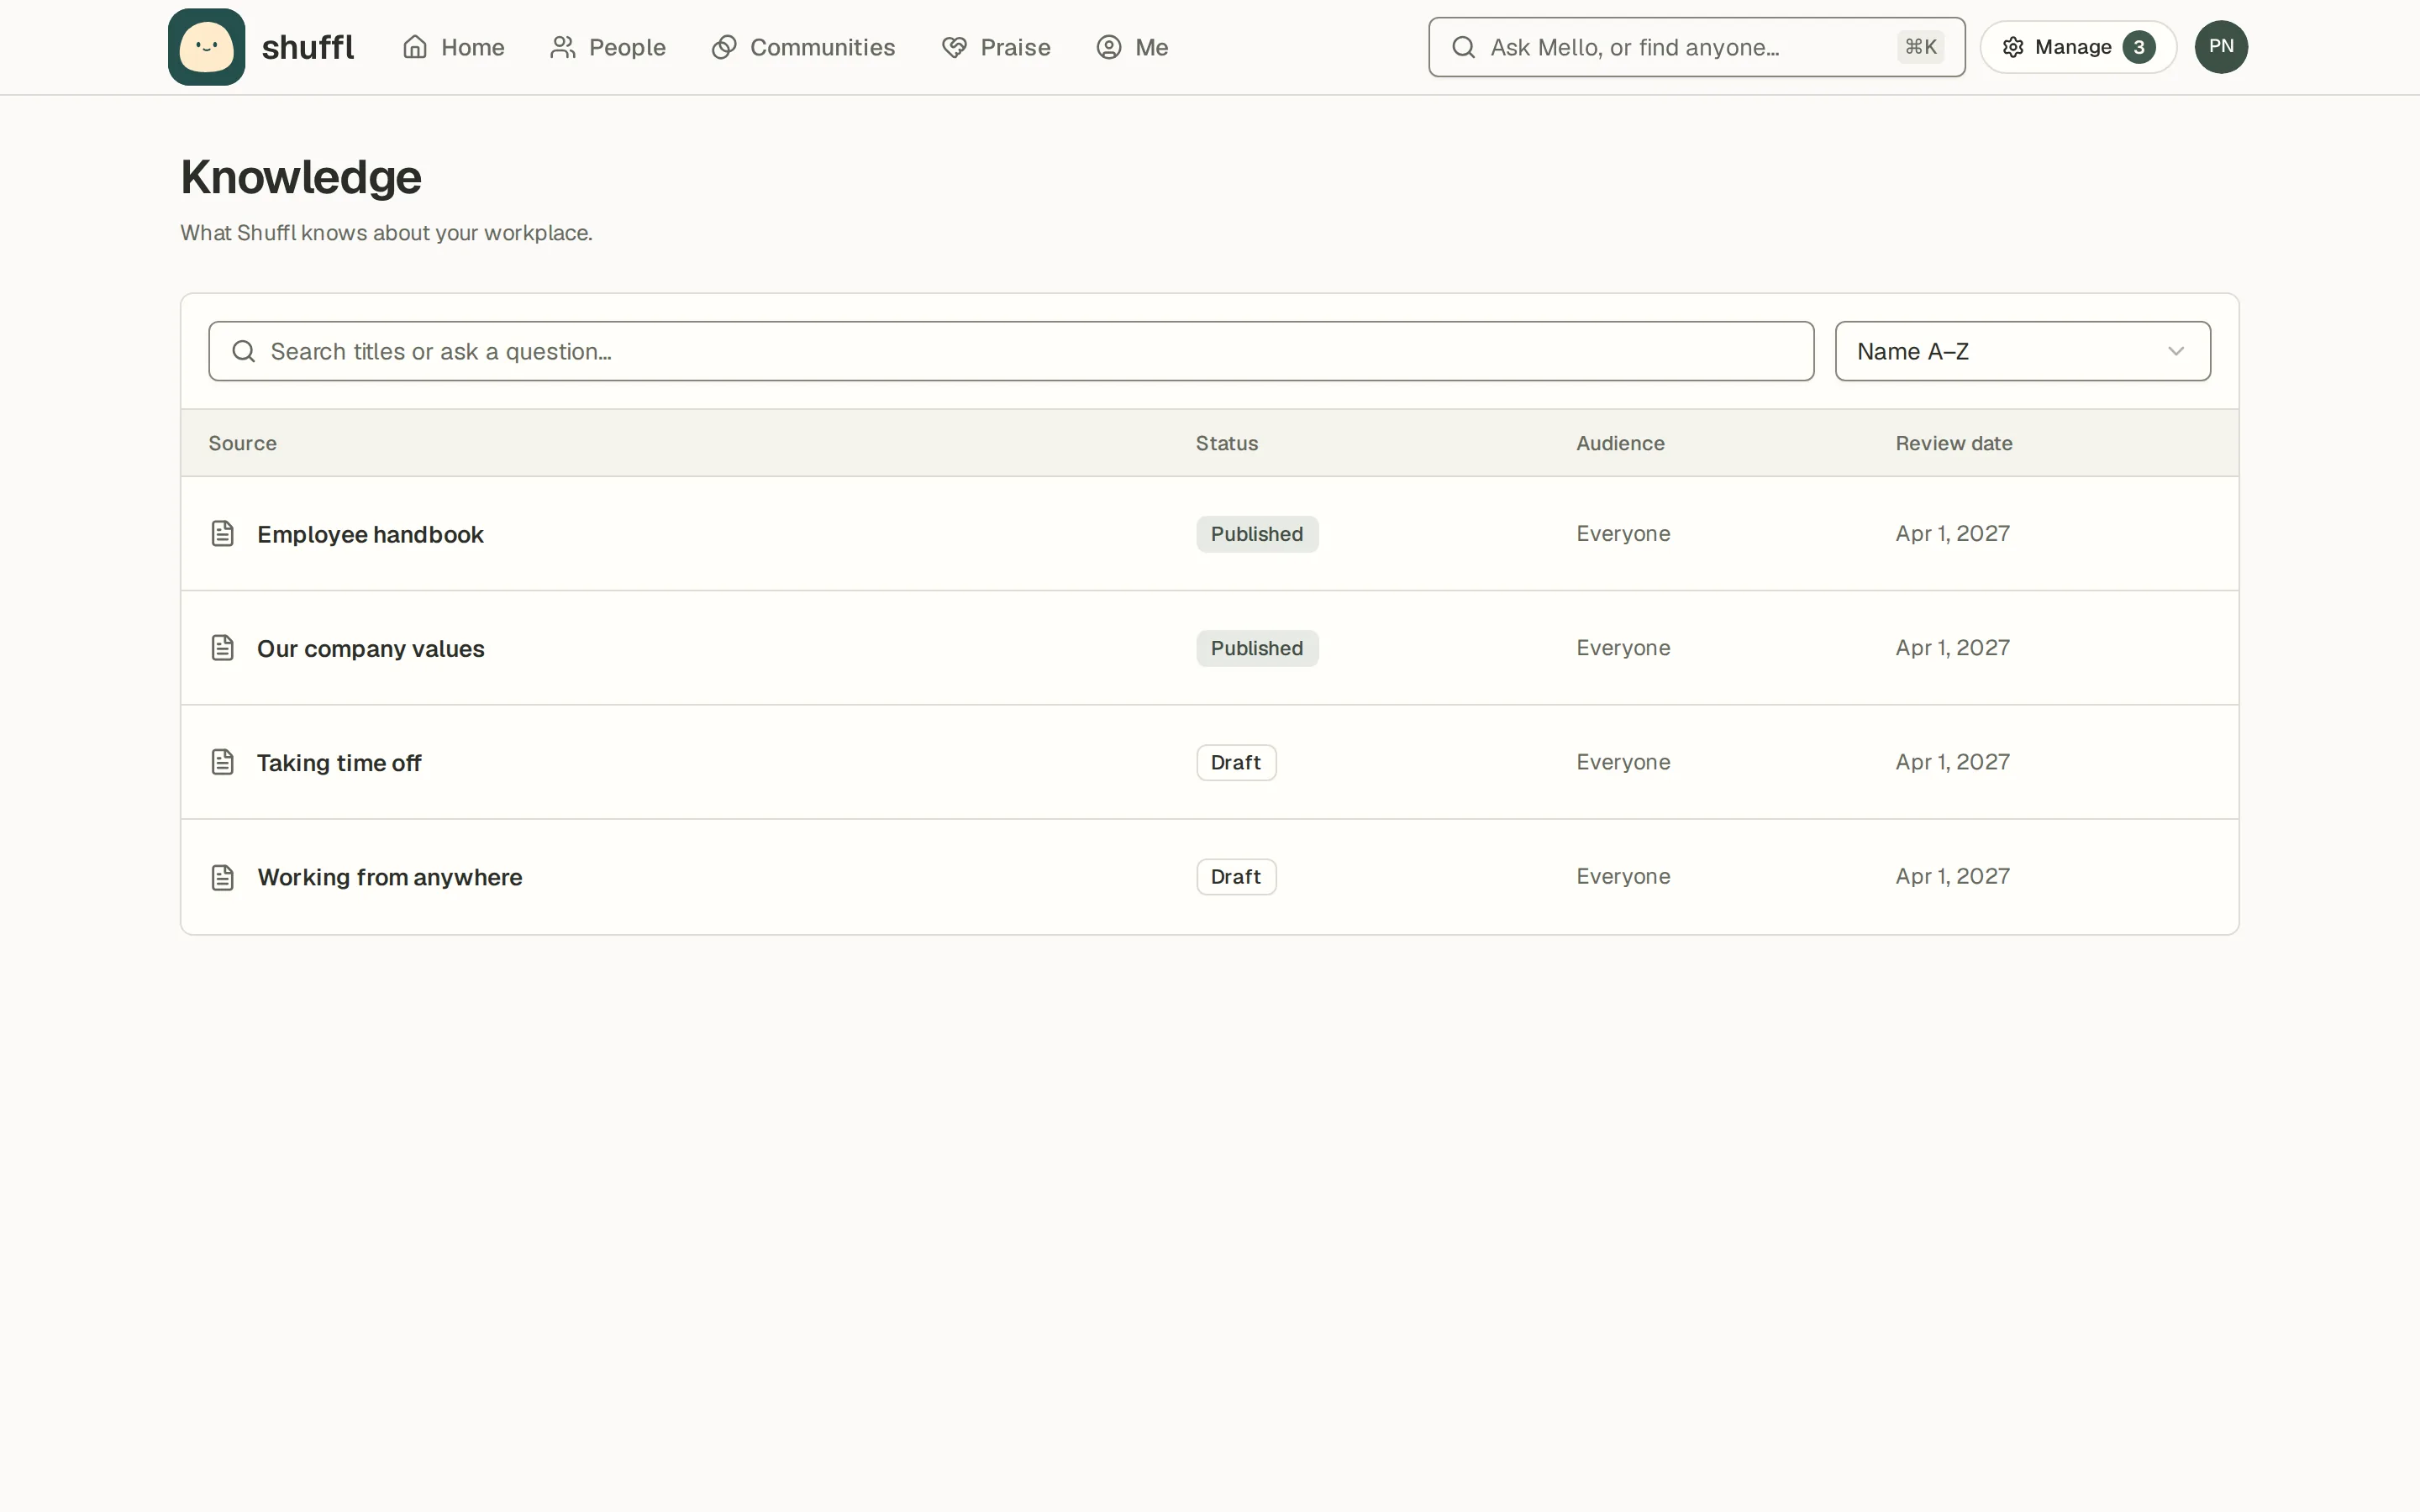This screenshot has height=1512, width=2420.
Task: Click the review date of Working from anywhere
Action: [1952, 877]
